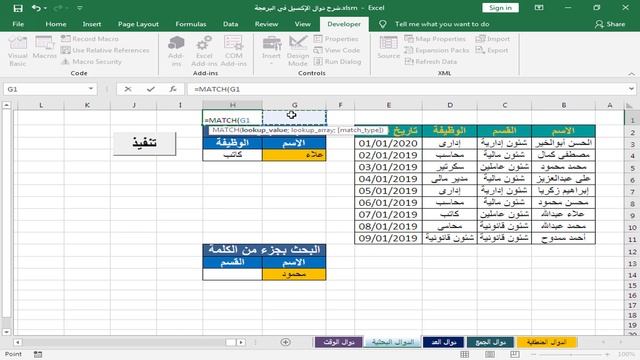Select column E header
This screenshot has height=360, width=640.
388,105
